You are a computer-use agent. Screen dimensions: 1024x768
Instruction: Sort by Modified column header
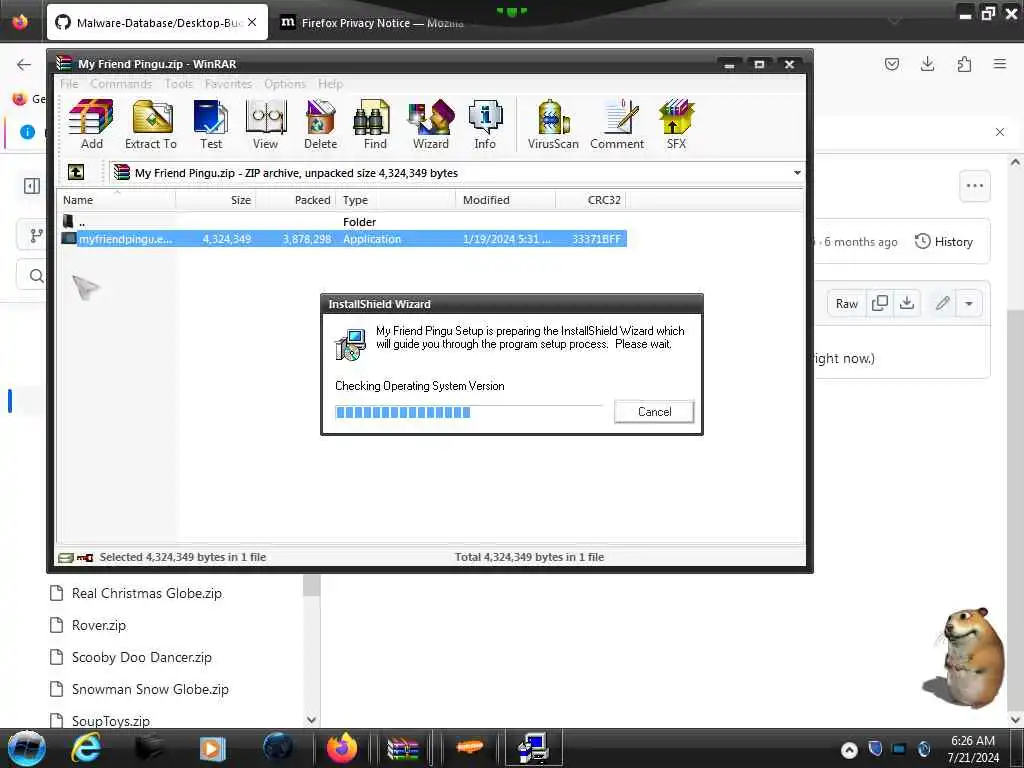505,200
